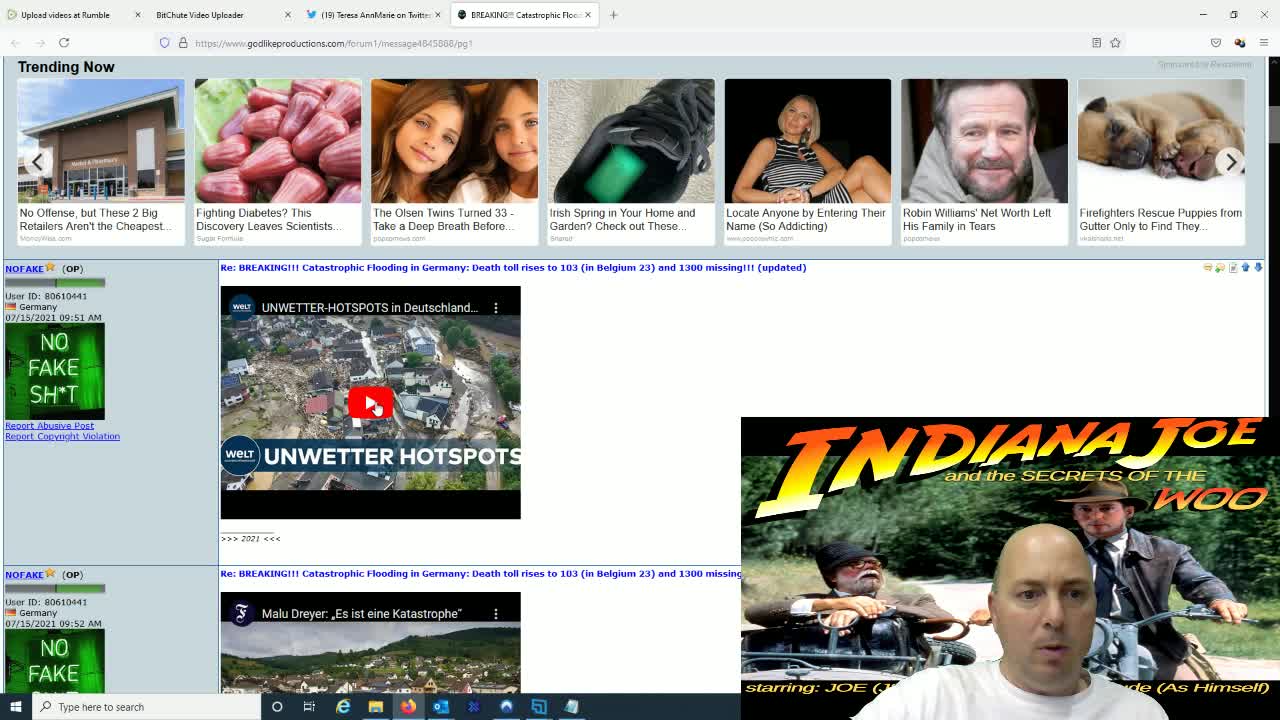Viewport: 1280px width, 720px height.
Task: Click Report Copyright Violation link
Action: pos(62,437)
